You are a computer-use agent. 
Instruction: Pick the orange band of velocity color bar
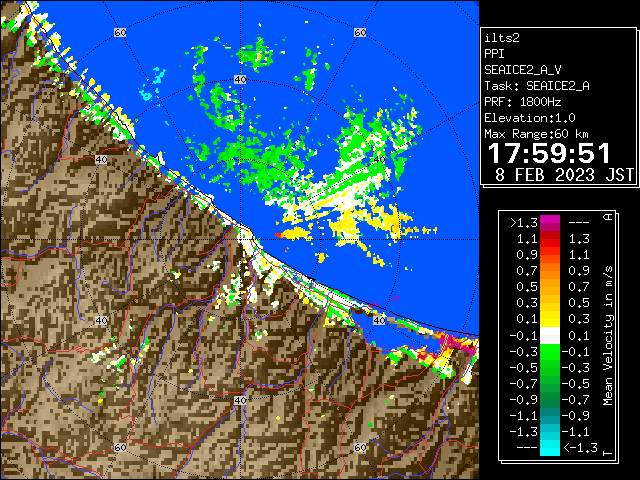click(550, 271)
